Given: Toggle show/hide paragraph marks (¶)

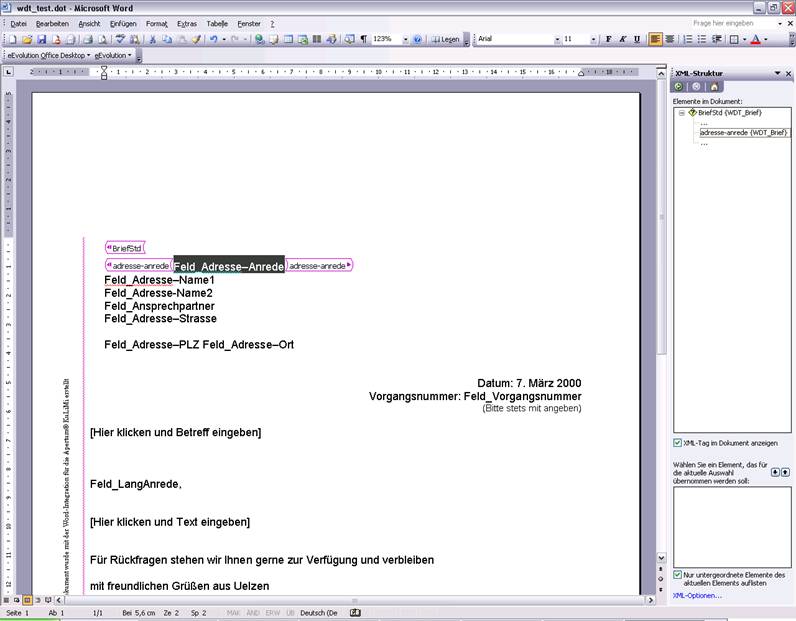Looking at the screenshot, I should click(x=363, y=39).
